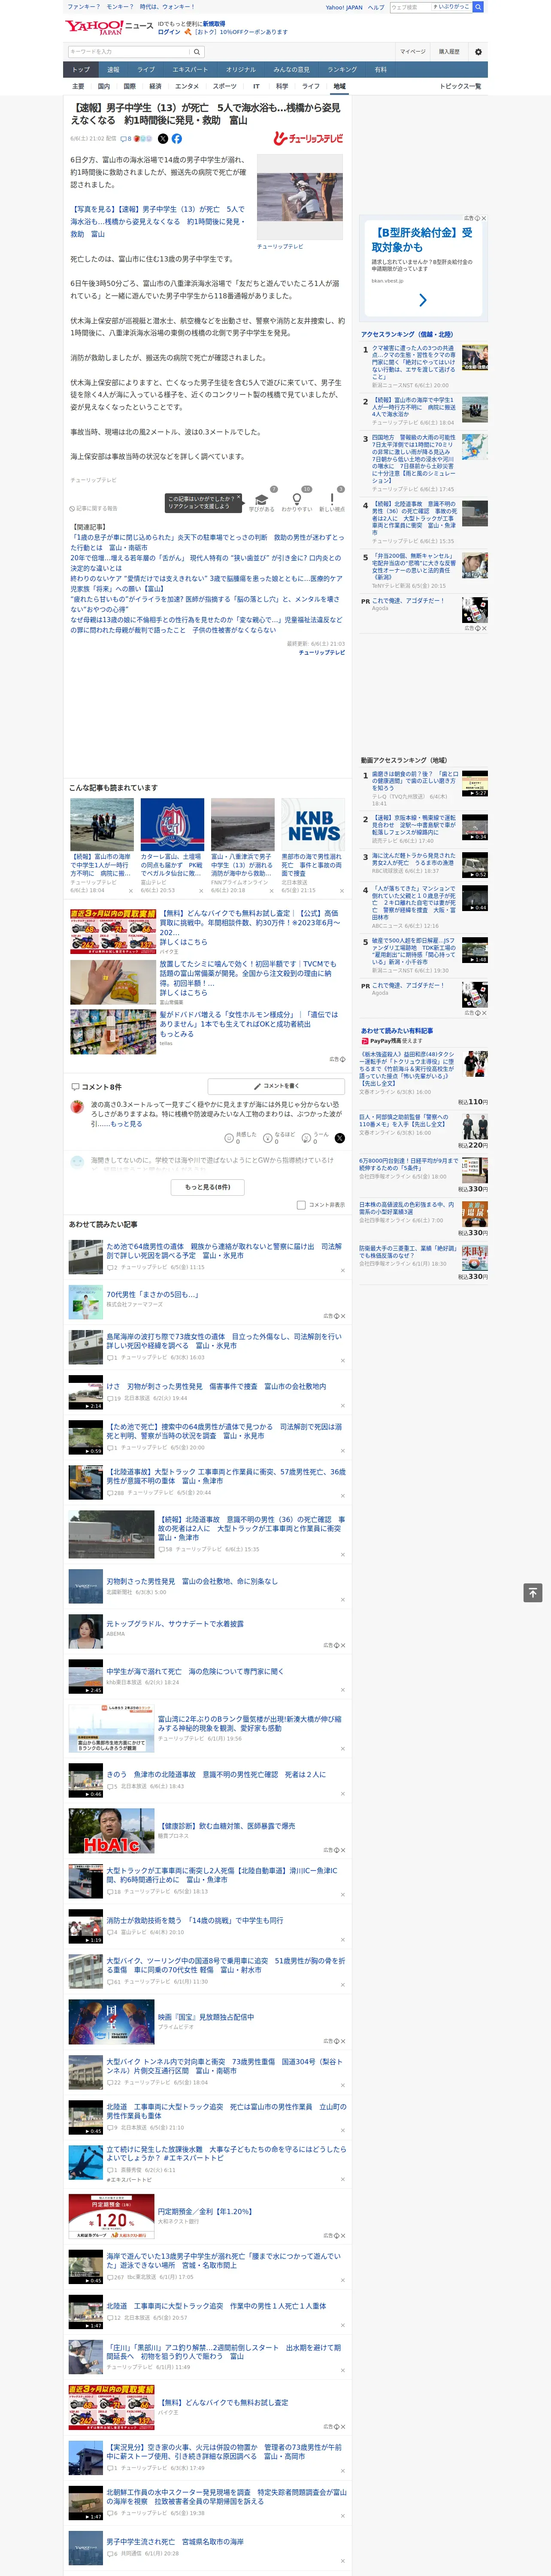Share the first comment on X
551x2576 pixels.
click(x=340, y=1138)
